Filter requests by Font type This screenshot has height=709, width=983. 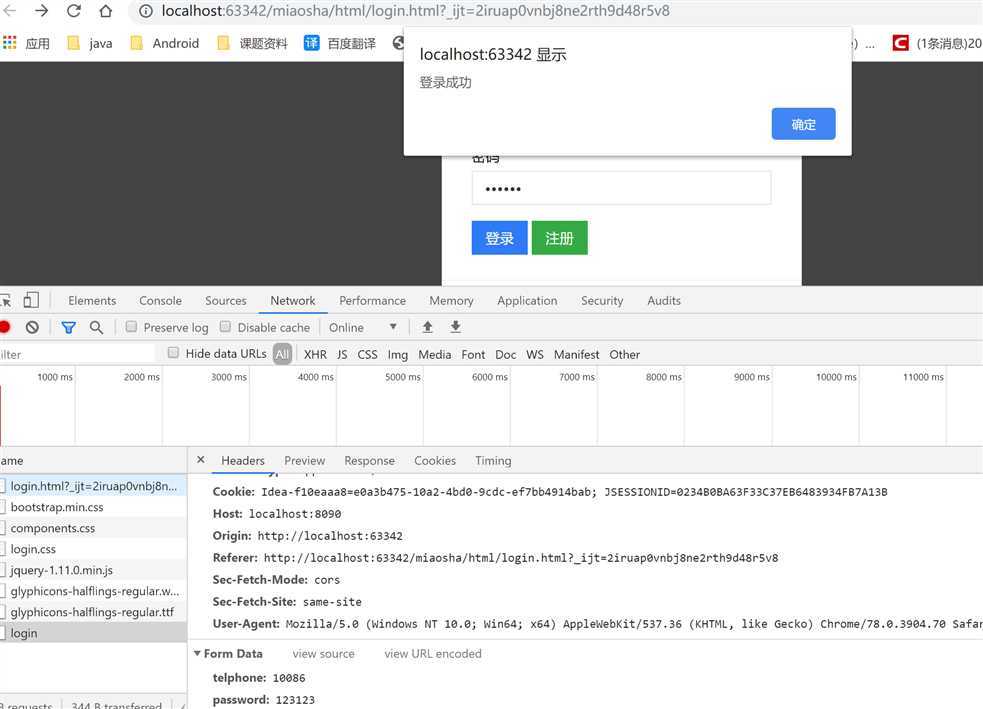473,354
